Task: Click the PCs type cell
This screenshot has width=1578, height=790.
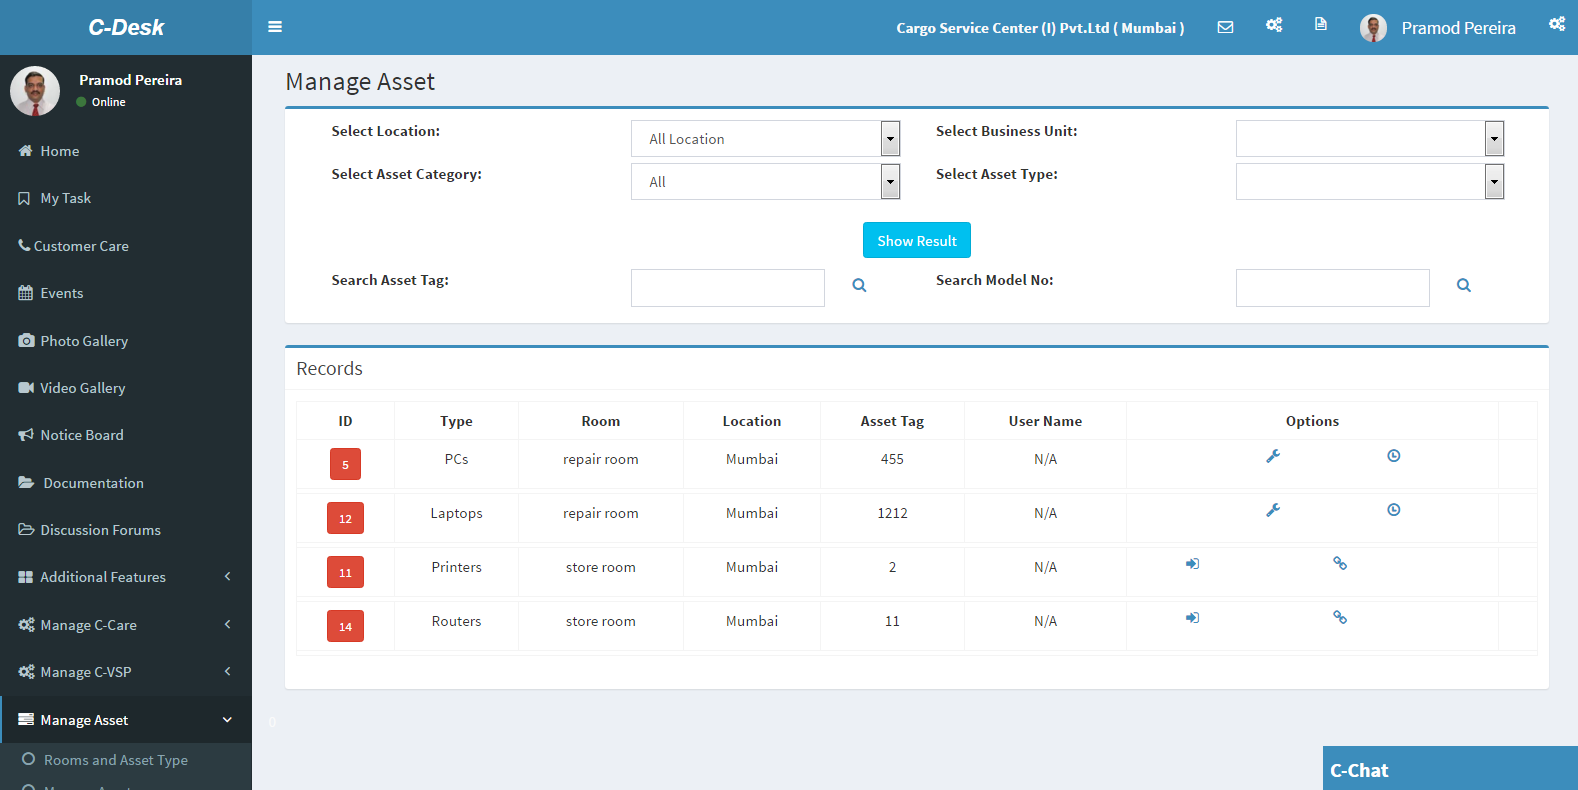Action: [456, 459]
